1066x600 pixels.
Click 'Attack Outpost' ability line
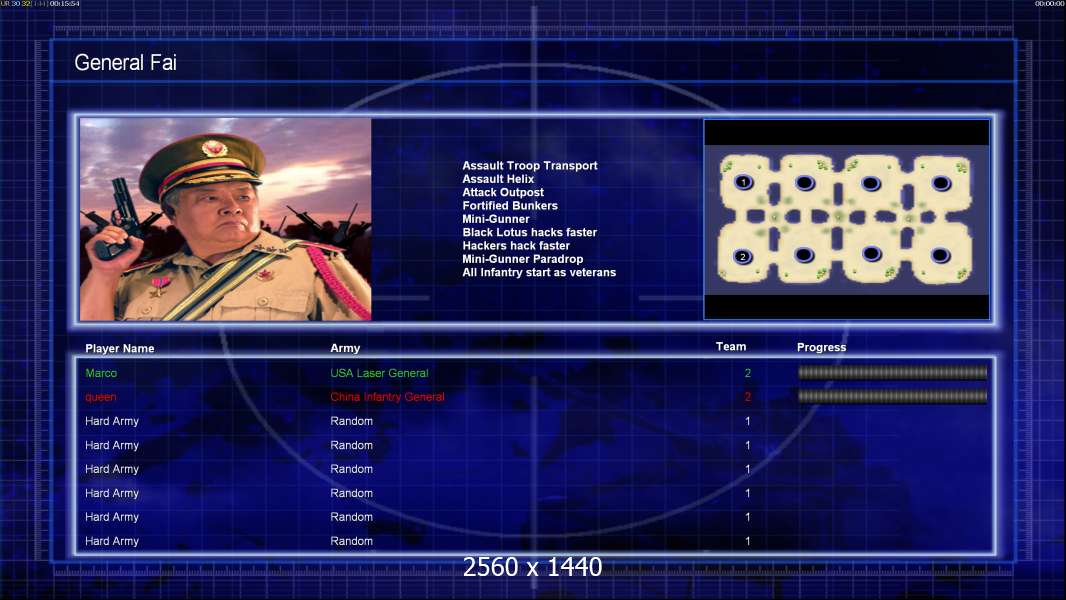pos(503,192)
